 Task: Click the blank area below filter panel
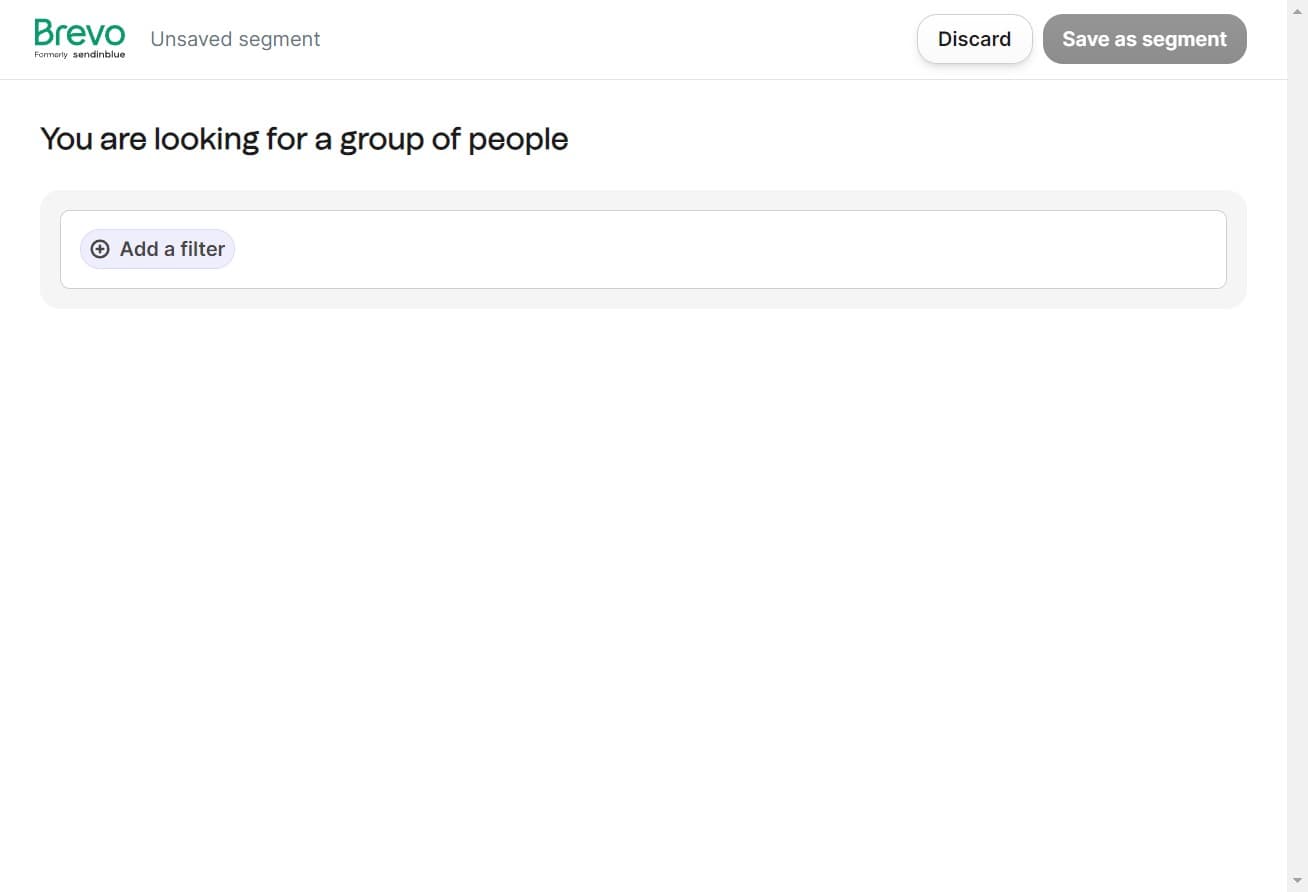tap(640, 550)
